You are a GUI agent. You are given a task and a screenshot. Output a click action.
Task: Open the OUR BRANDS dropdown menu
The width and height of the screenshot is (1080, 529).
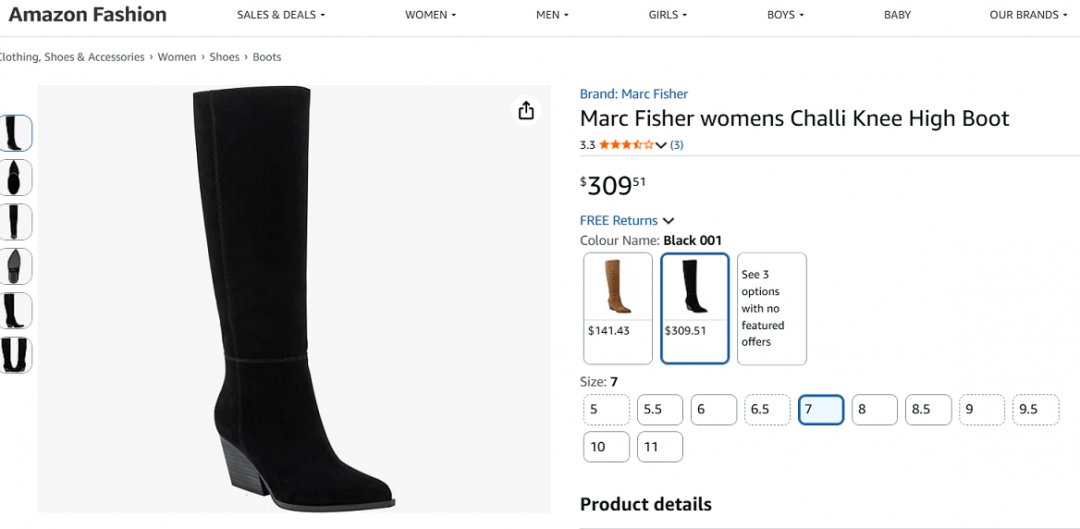point(1027,15)
